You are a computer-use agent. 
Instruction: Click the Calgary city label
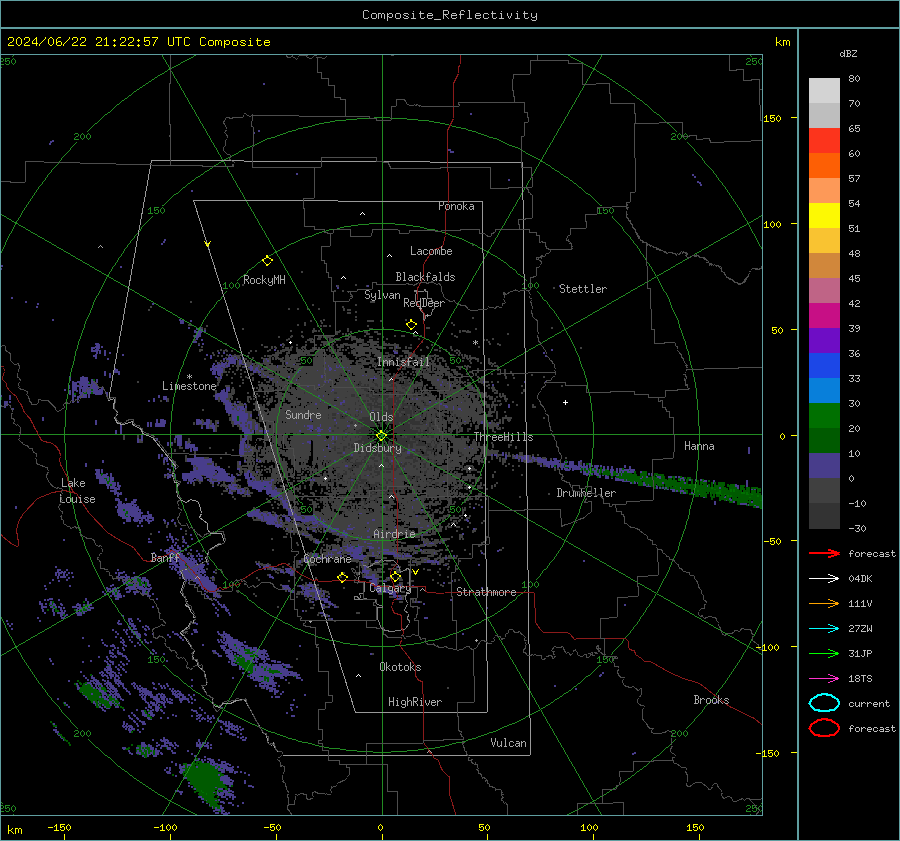click(x=390, y=588)
